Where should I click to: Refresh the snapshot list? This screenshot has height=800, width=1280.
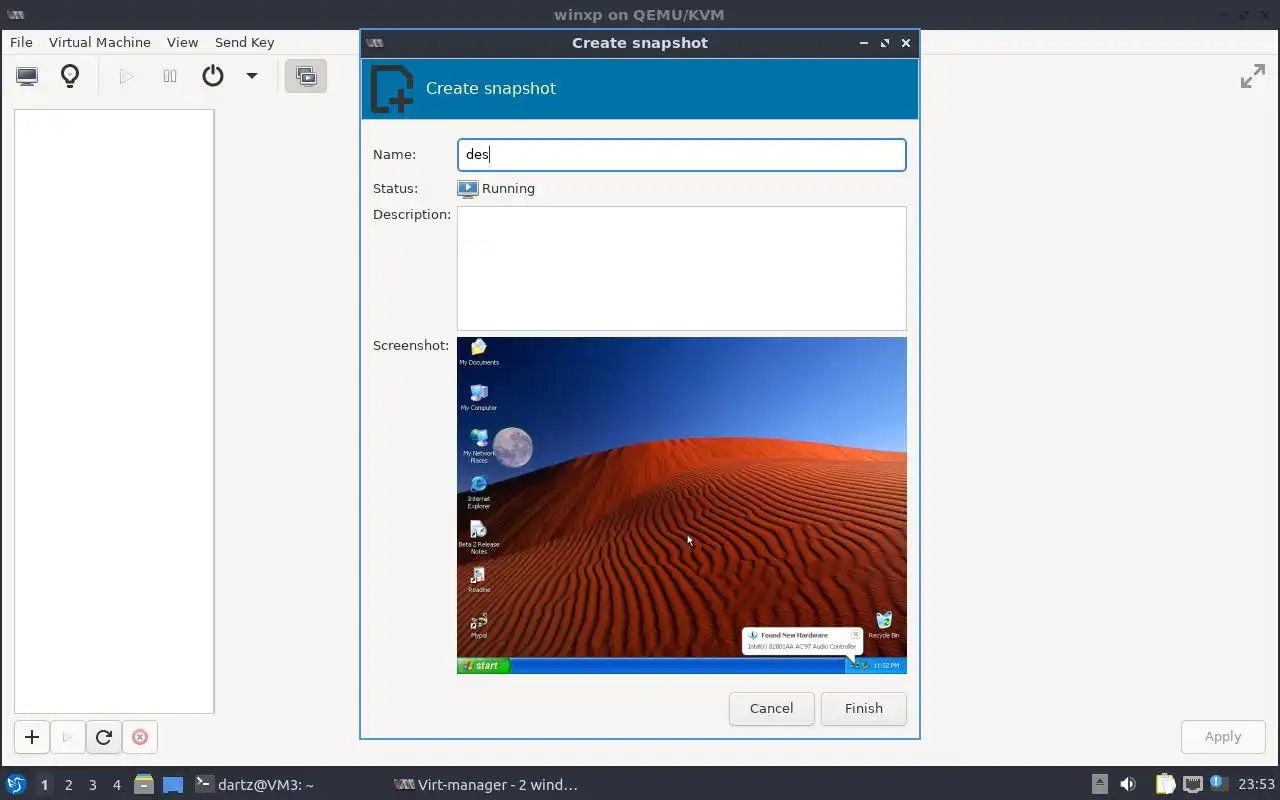pos(103,737)
